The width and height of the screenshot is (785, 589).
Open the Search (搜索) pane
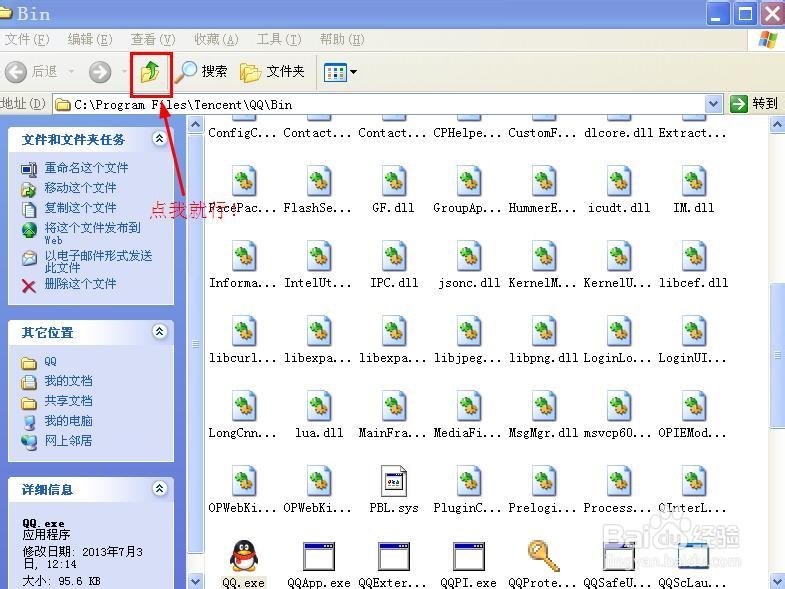click(202, 72)
